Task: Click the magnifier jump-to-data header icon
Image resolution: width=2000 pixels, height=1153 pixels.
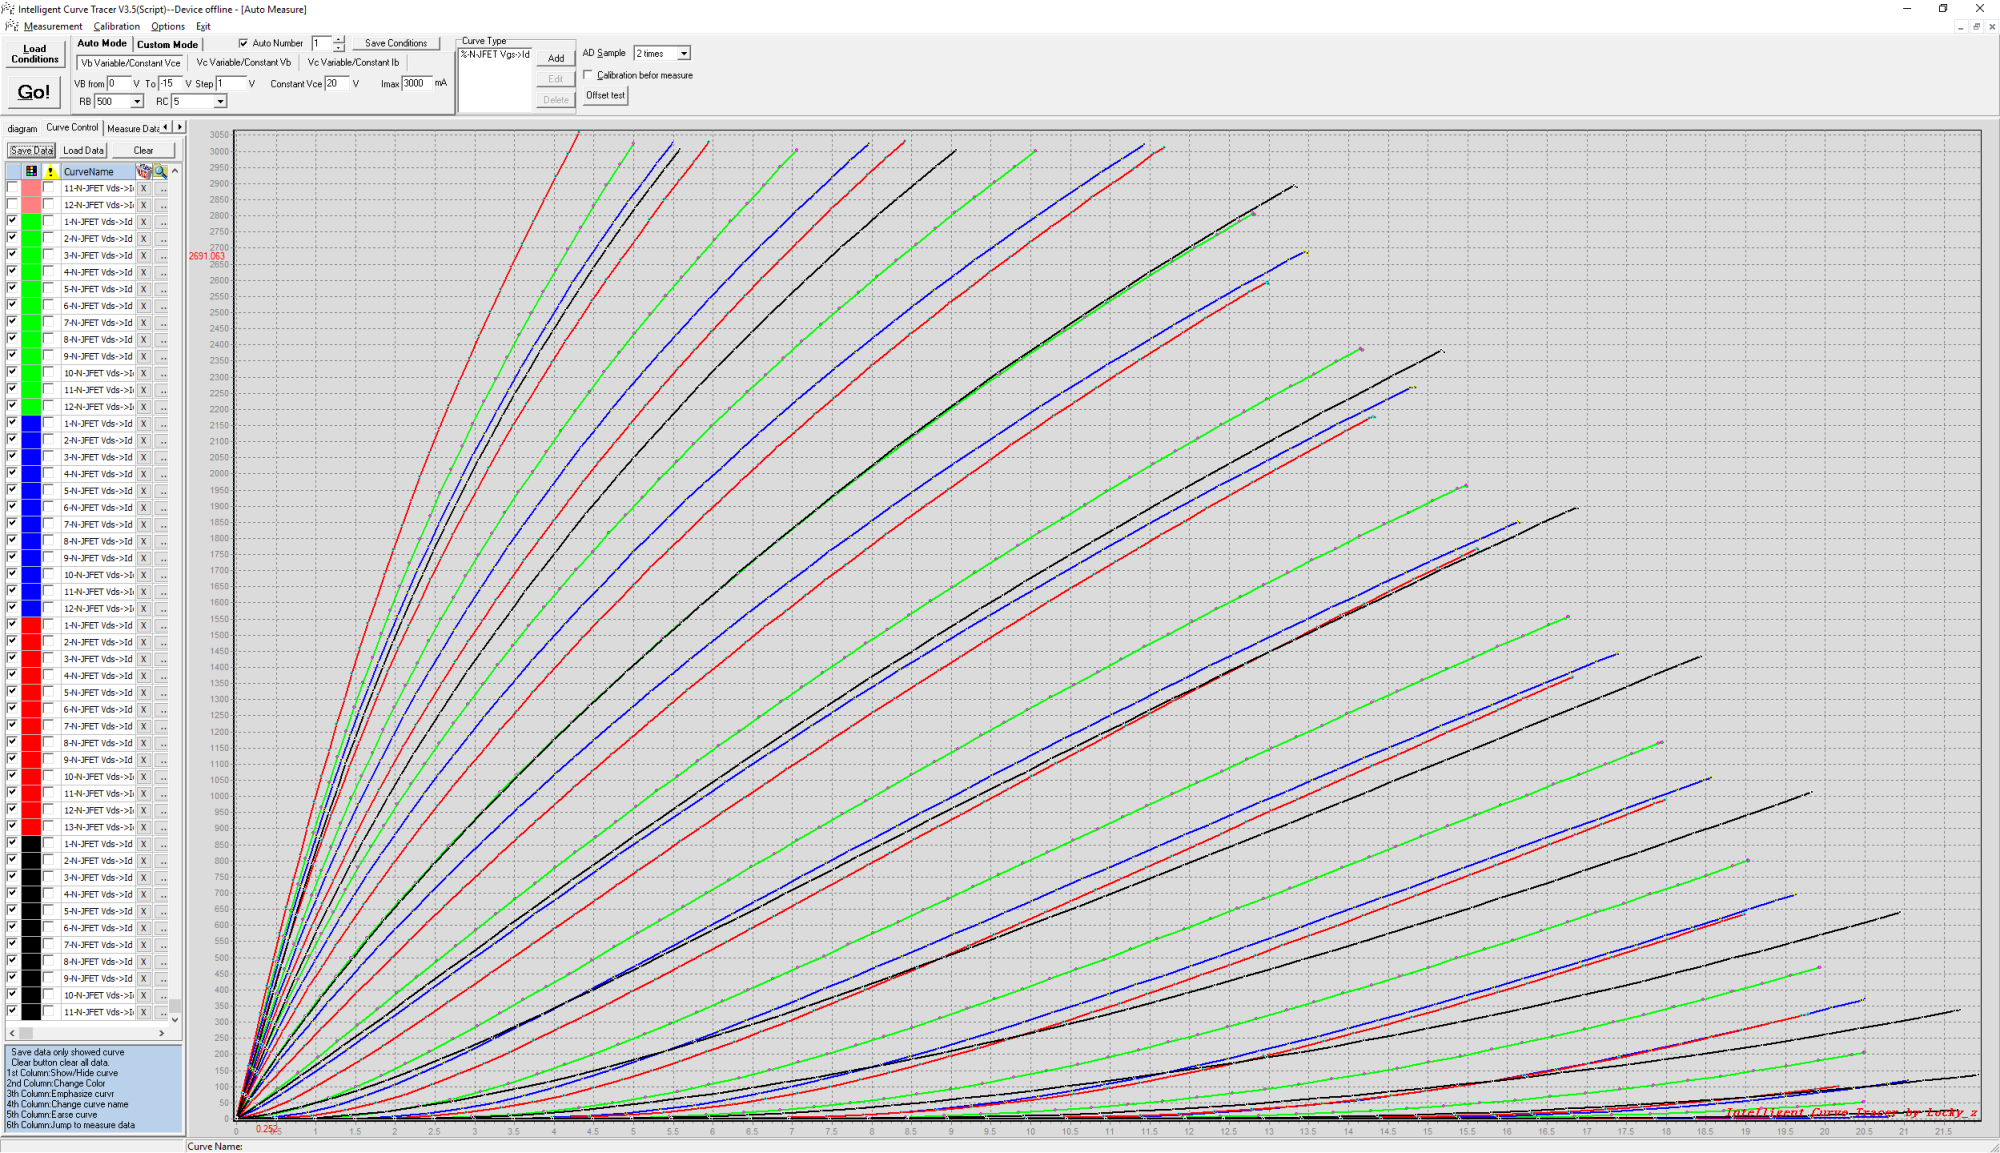Action: click(161, 171)
